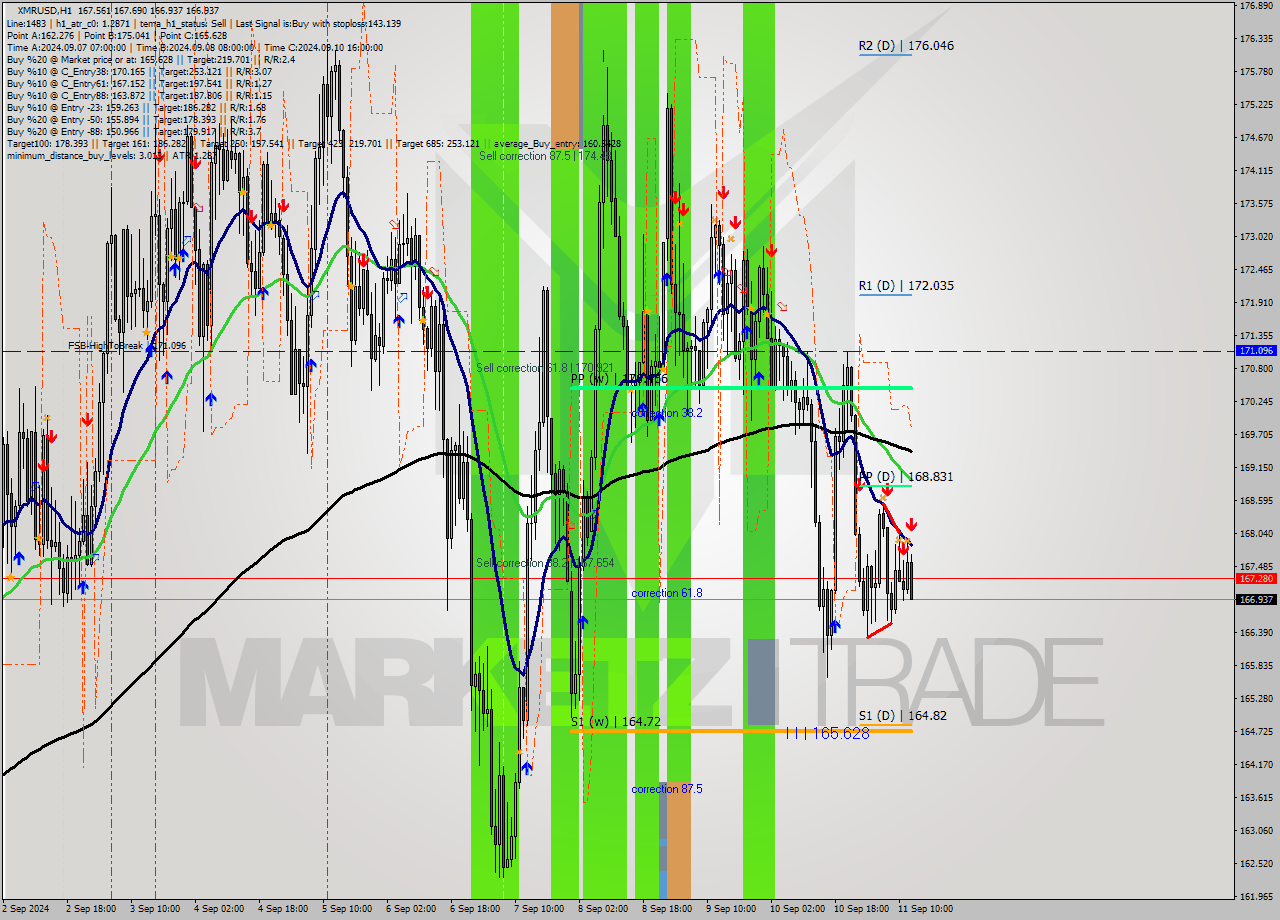Click the 176.89 price axis value
This screenshot has width=1280, height=920.
[x=1255, y=6]
